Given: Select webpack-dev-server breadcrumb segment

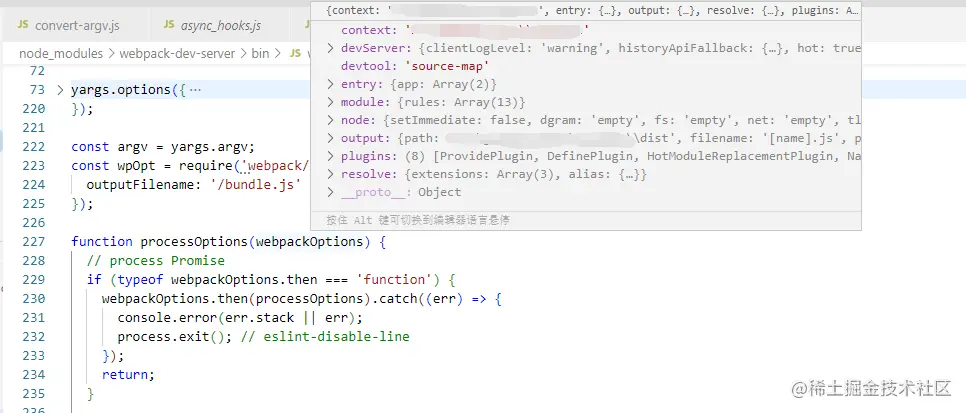Looking at the screenshot, I should 177,54.
